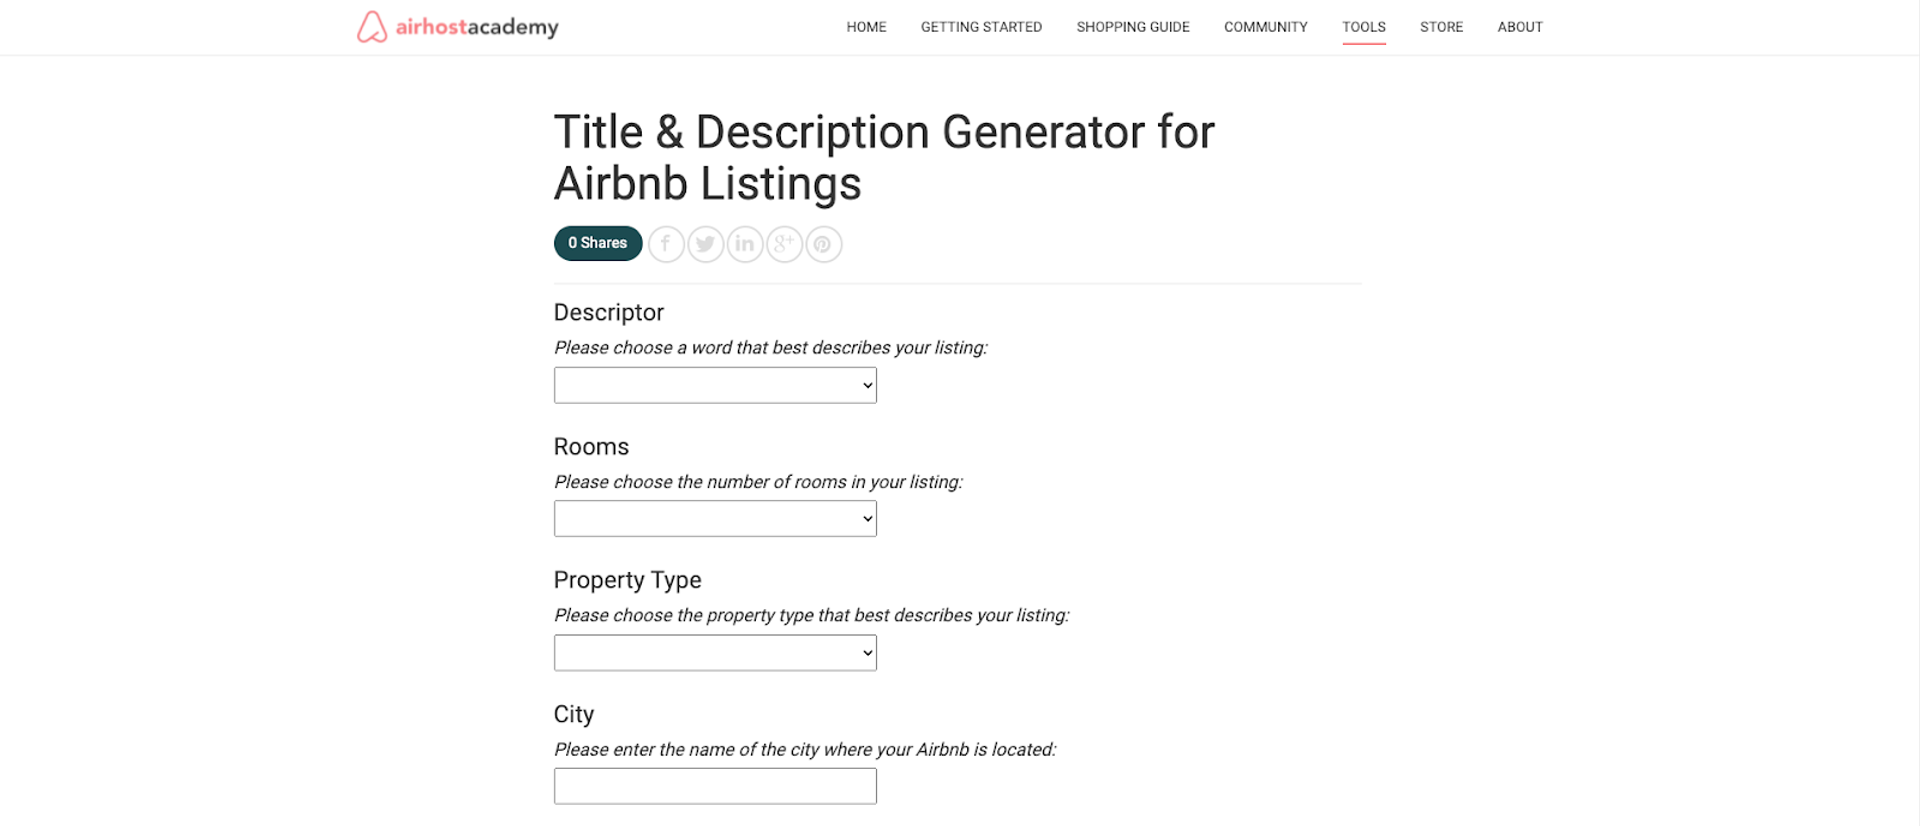Open the Property Type dropdown

pyautogui.click(x=714, y=652)
